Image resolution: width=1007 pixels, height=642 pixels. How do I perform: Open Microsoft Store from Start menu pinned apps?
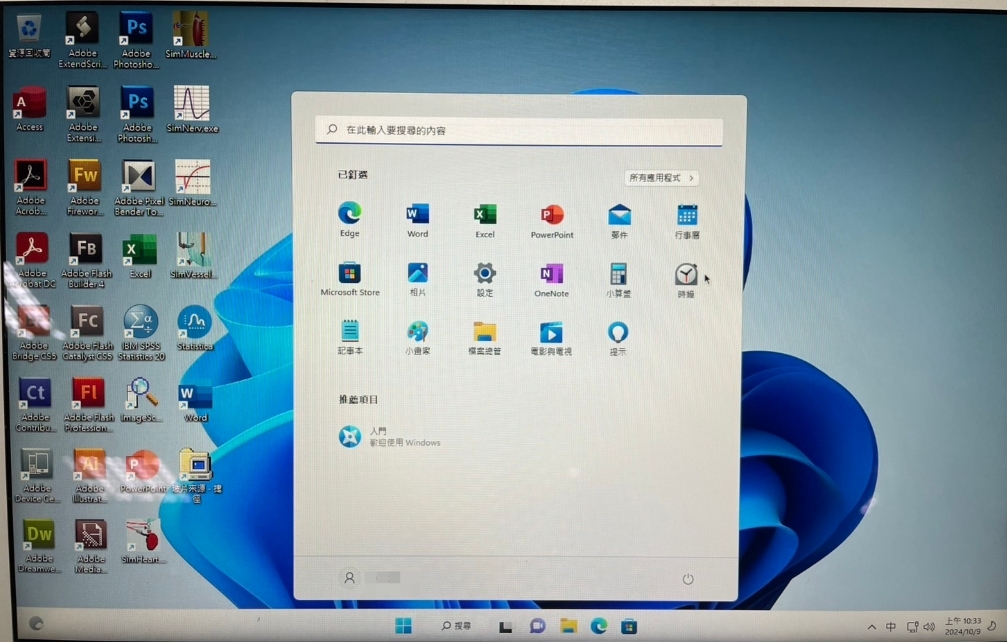[349, 278]
